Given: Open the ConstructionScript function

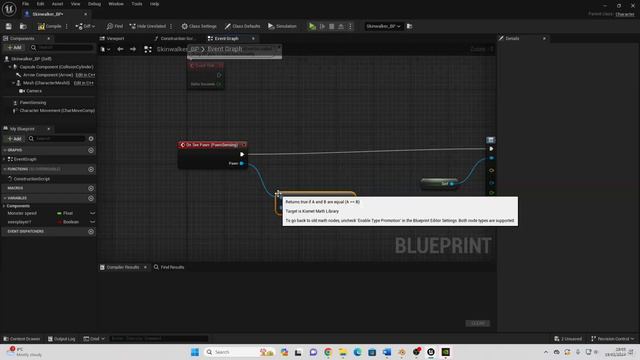Looking at the screenshot, I should pyautogui.click(x=31, y=179).
